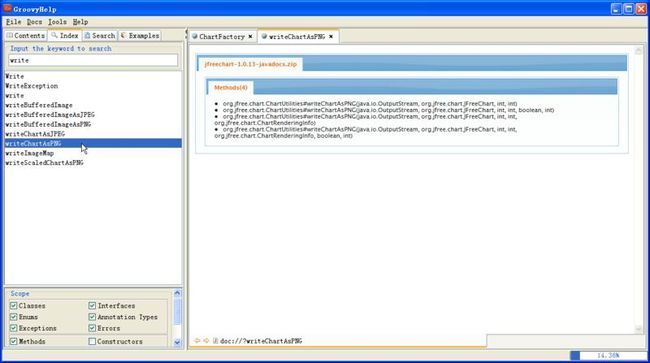The width and height of the screenshot is (650, 363).
Task: Click the forward navigation arrow icon
Action: [206, 341]
